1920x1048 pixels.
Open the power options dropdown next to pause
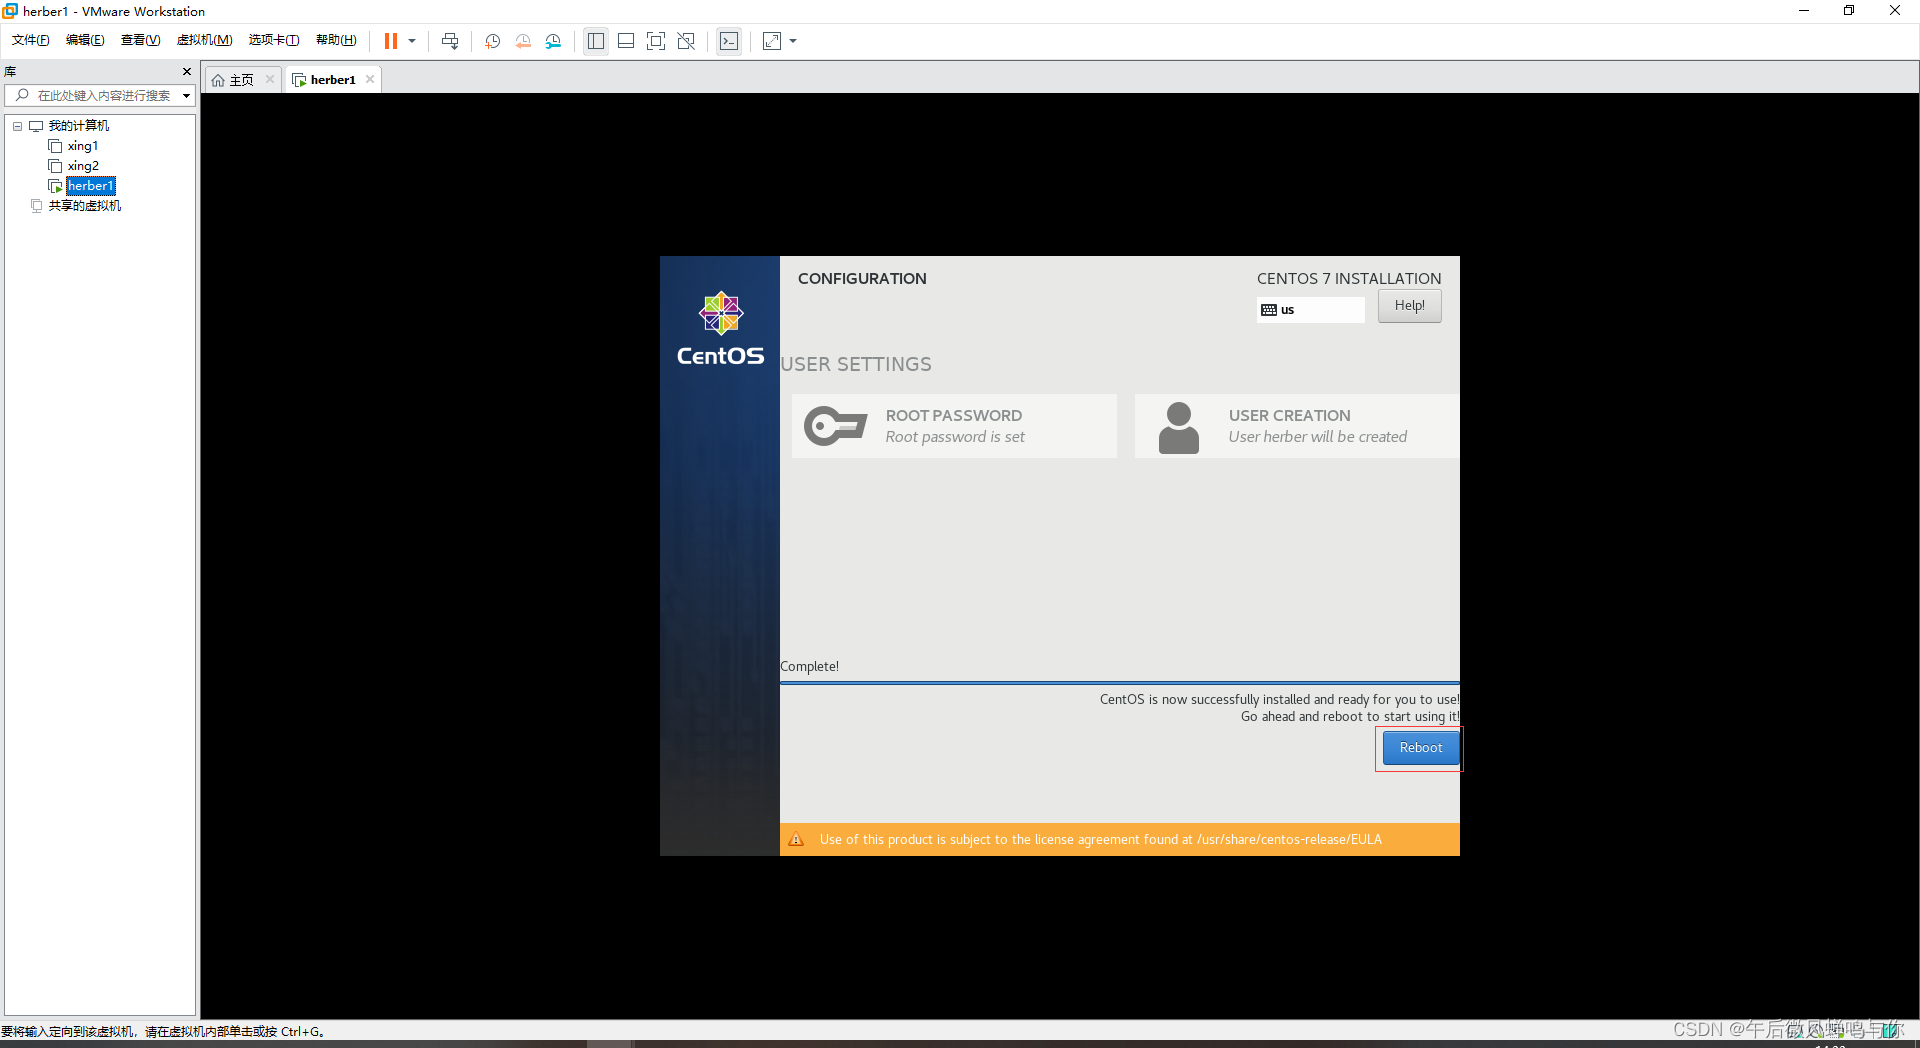[x=412, y=41]
